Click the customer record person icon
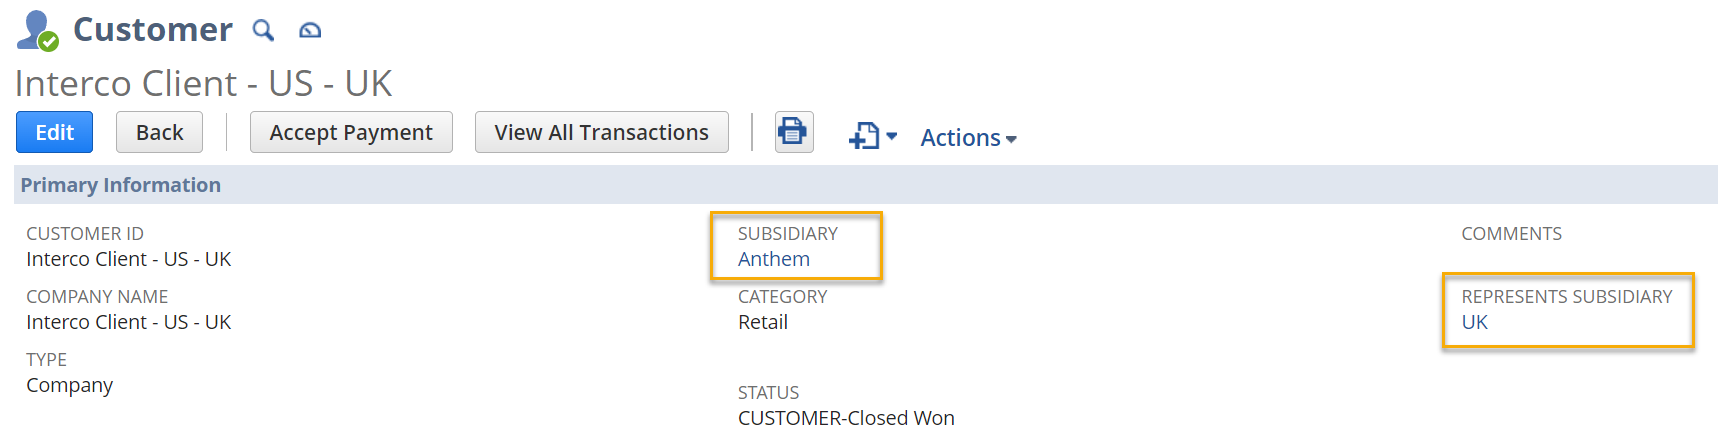 [37, 30]
